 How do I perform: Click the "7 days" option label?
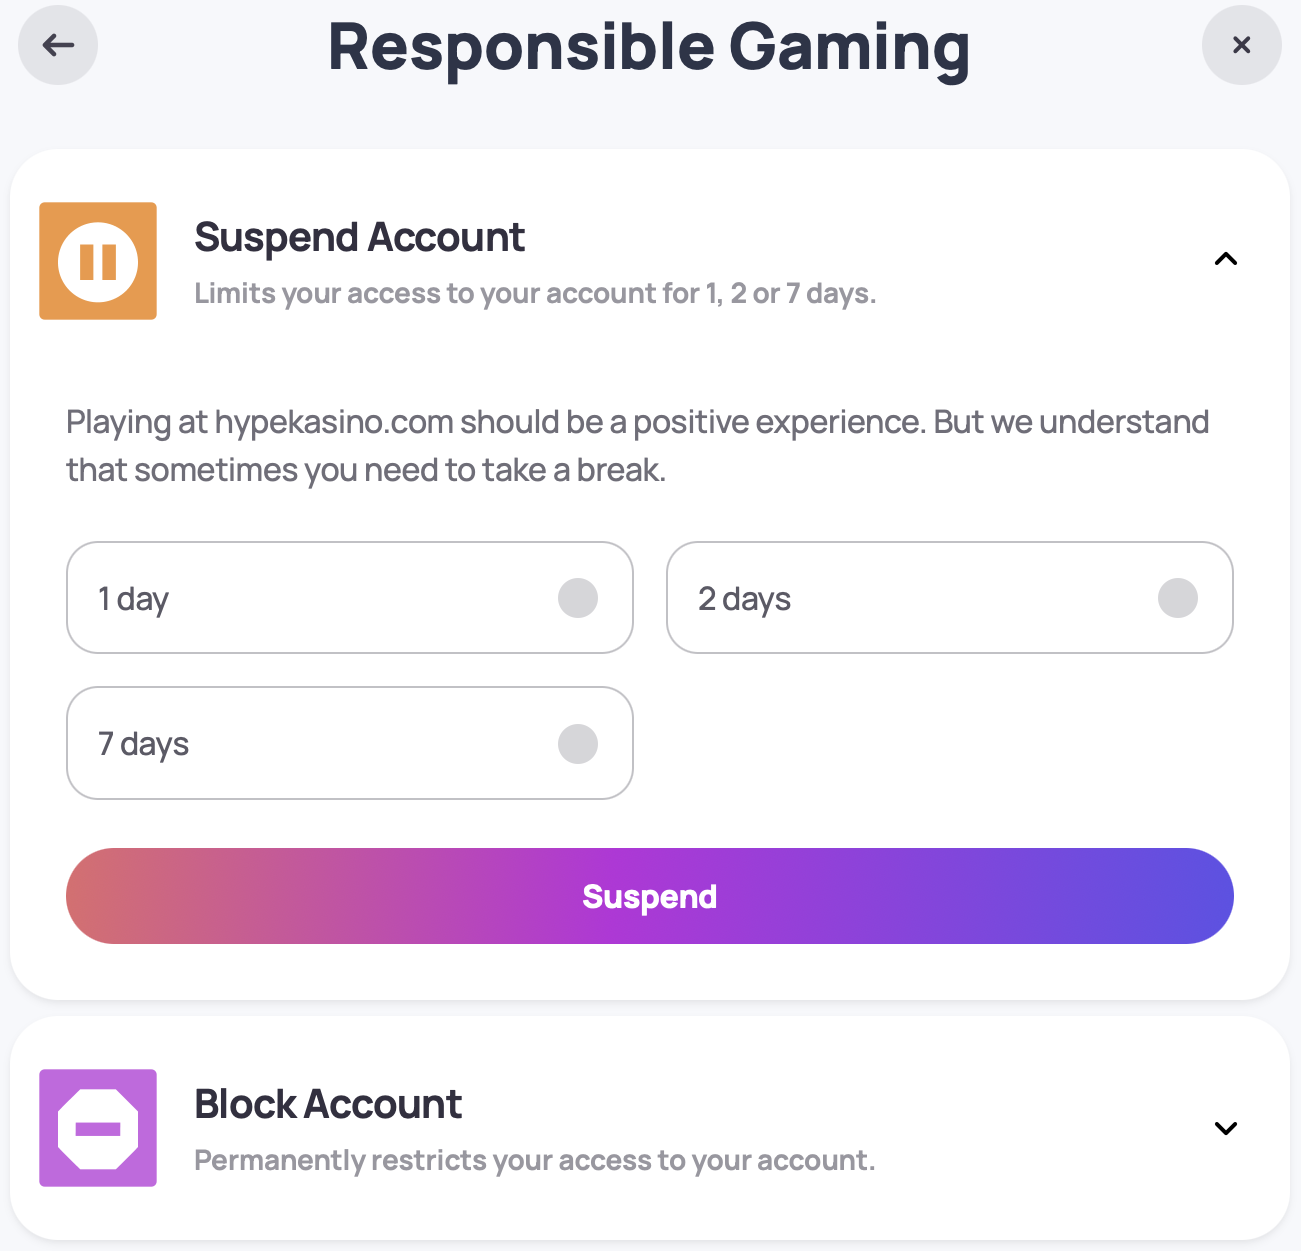coord(143,744)
